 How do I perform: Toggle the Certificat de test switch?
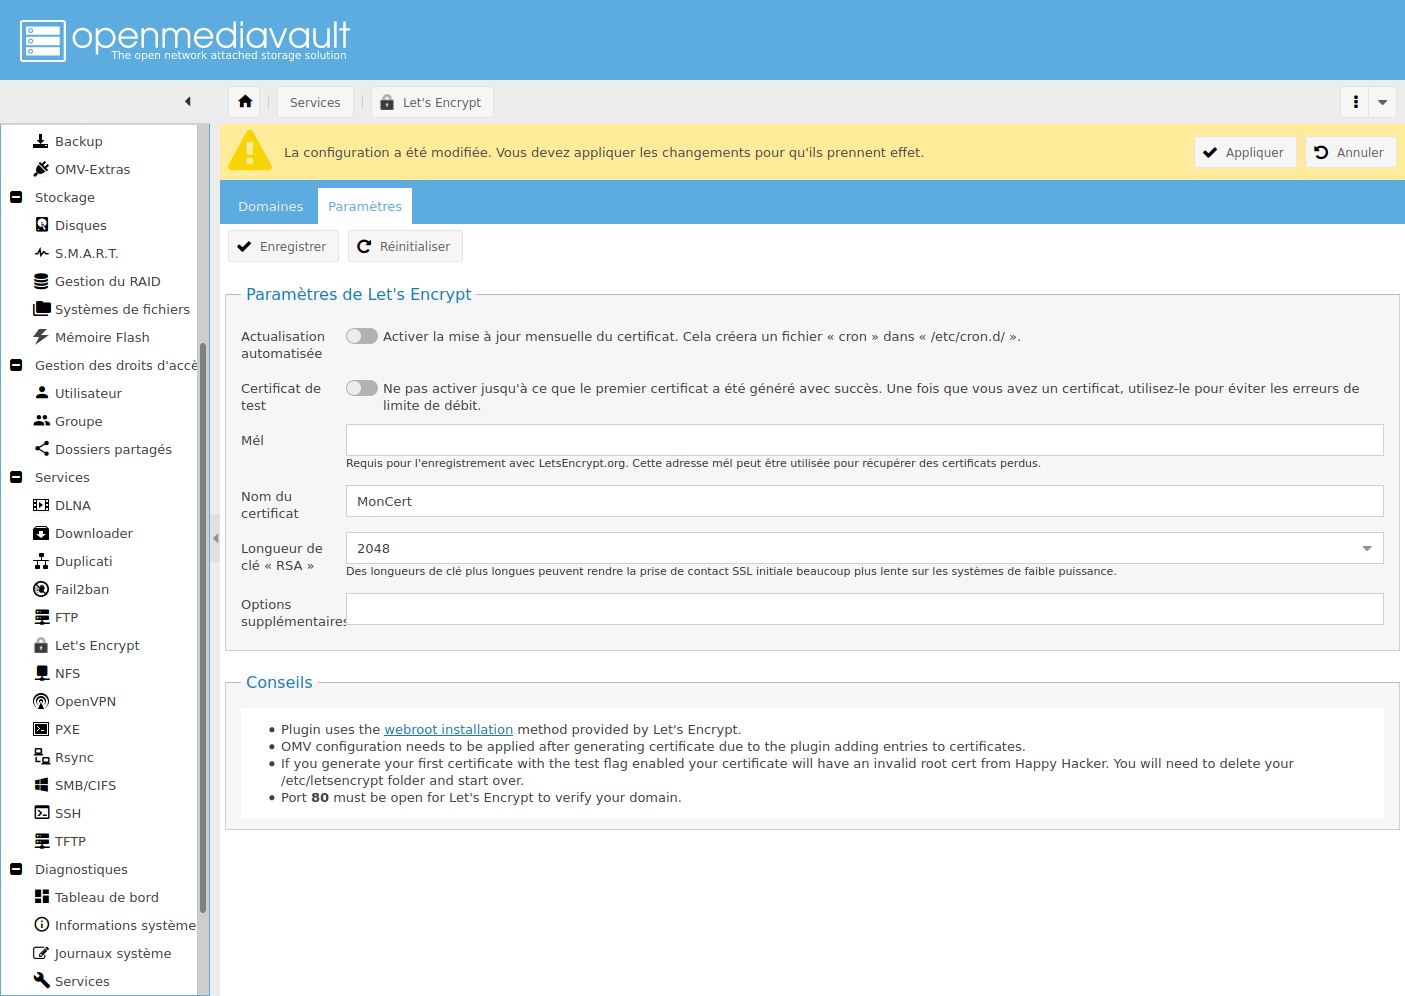tap(361, 389)
